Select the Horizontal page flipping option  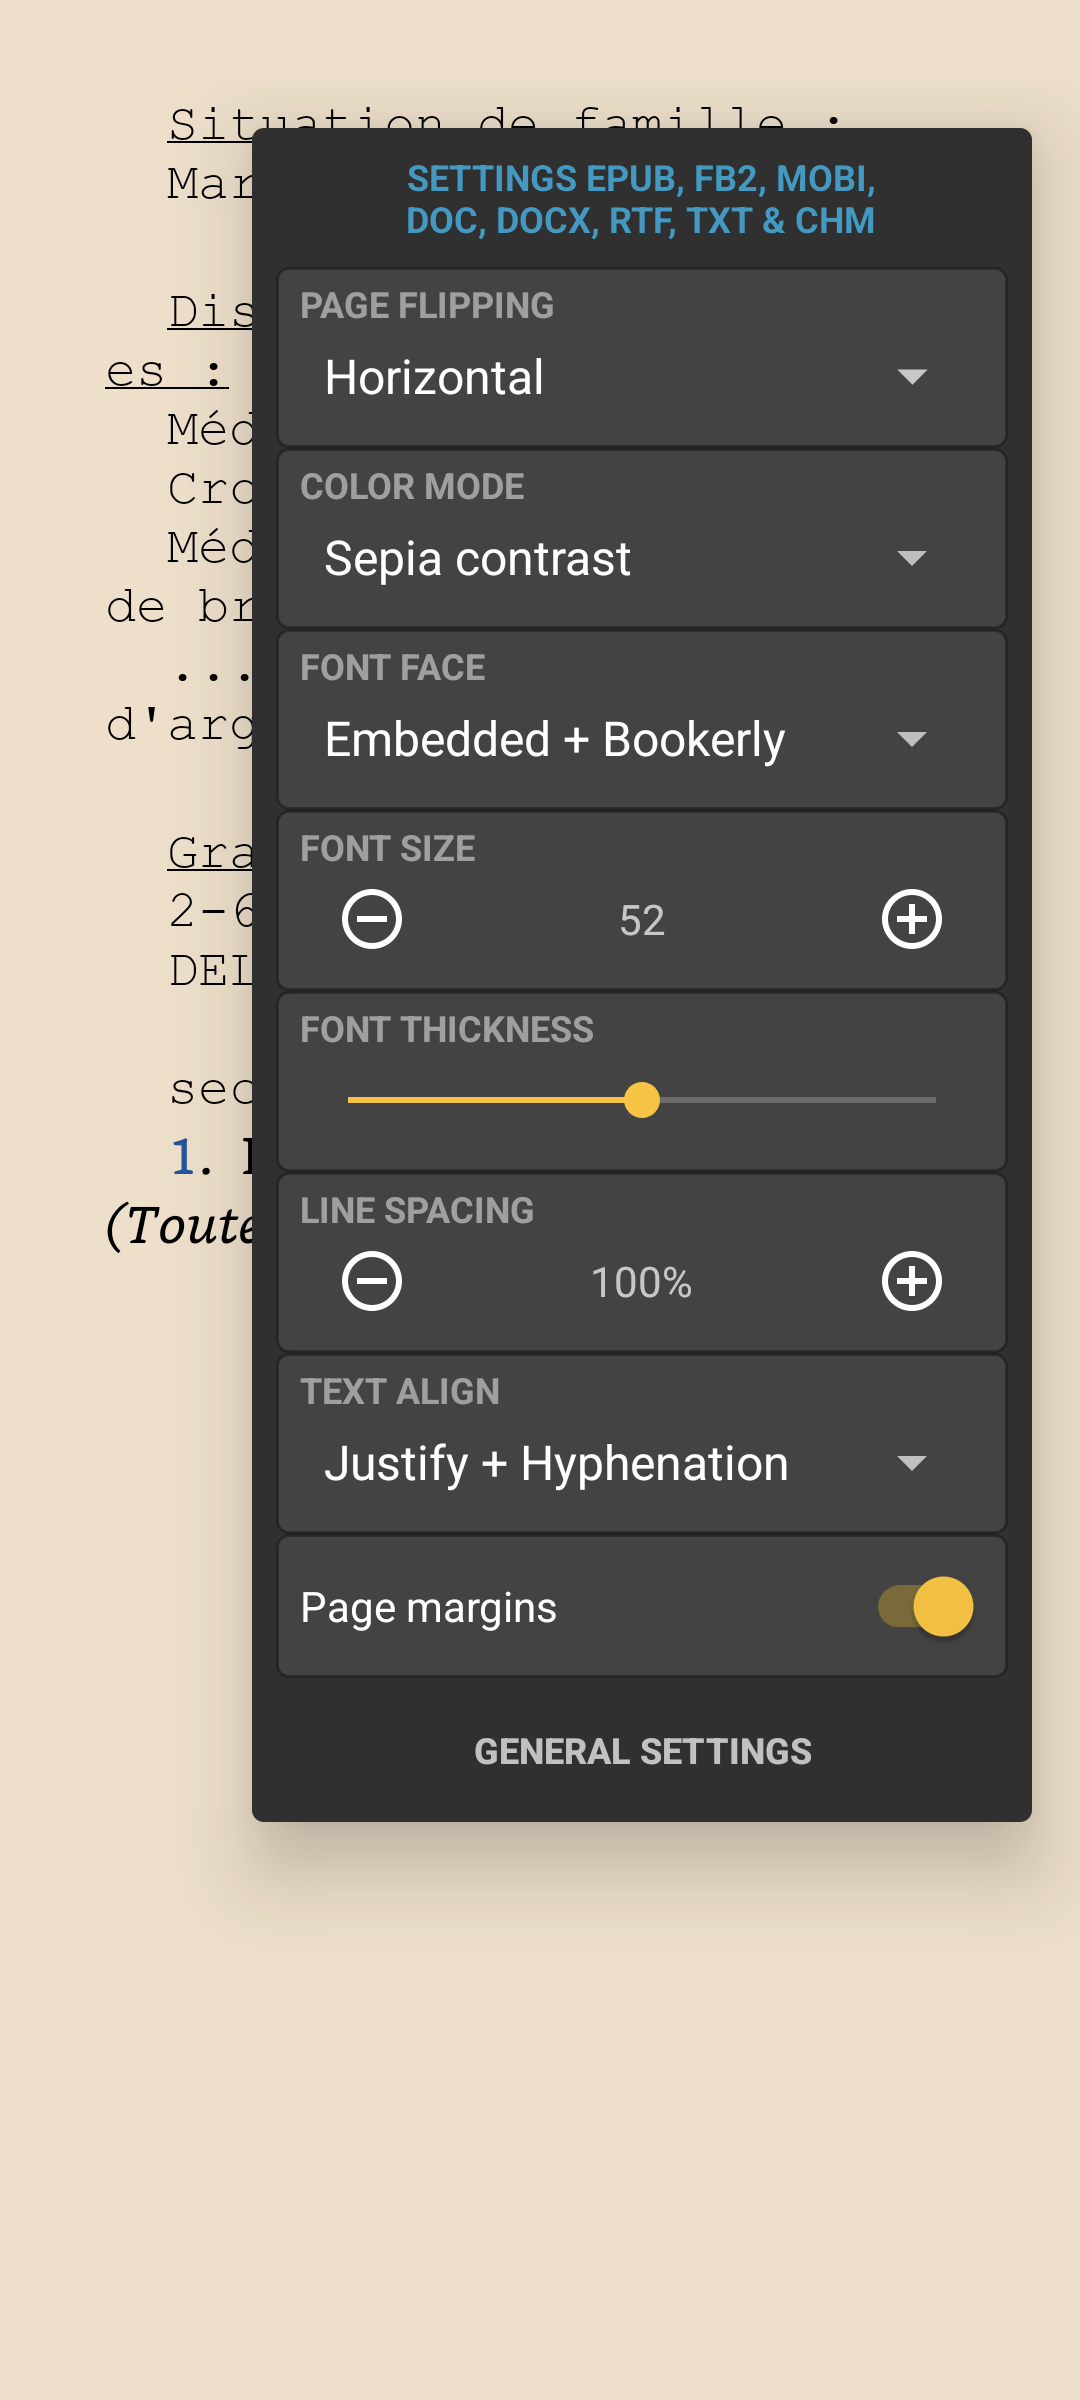click(434, 378)
